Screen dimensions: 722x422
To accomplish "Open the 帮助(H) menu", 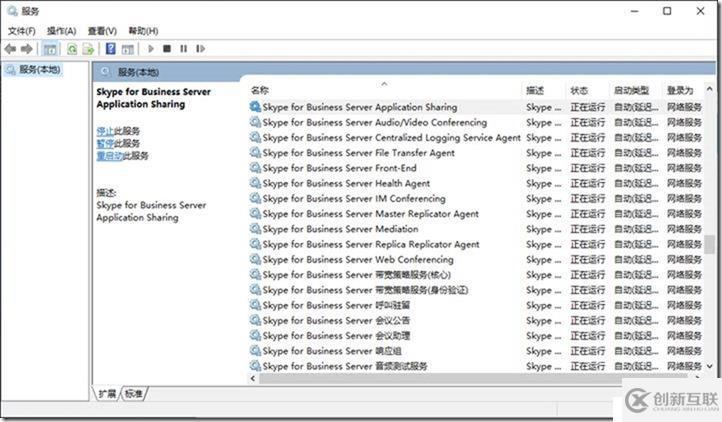I will click(143, 31).
